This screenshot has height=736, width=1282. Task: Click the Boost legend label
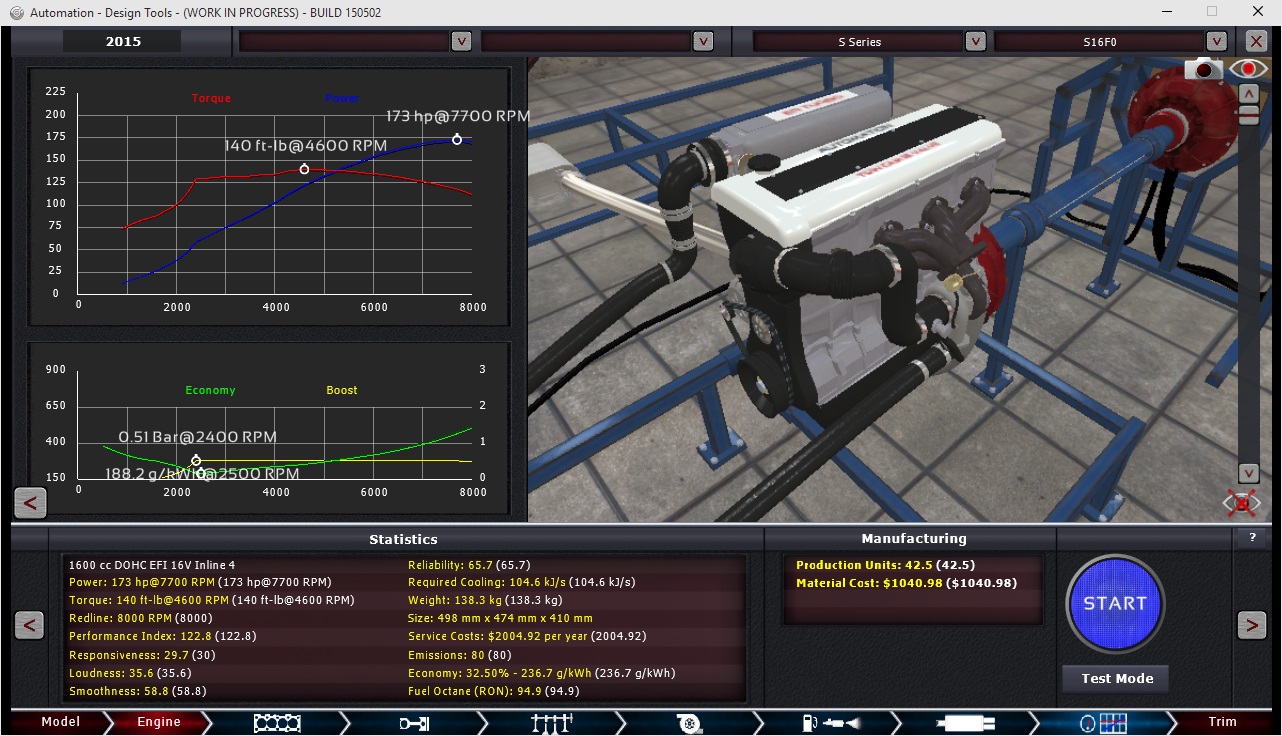pyautogui.click(x=342, y=390)
